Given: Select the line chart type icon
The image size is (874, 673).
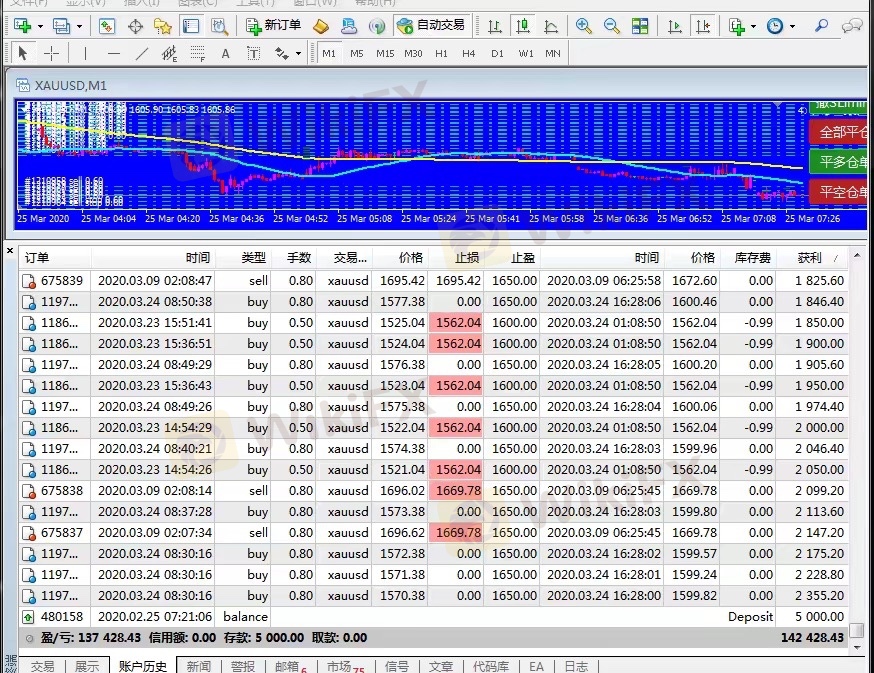Looking at the screenshot, I should (549, 26).
